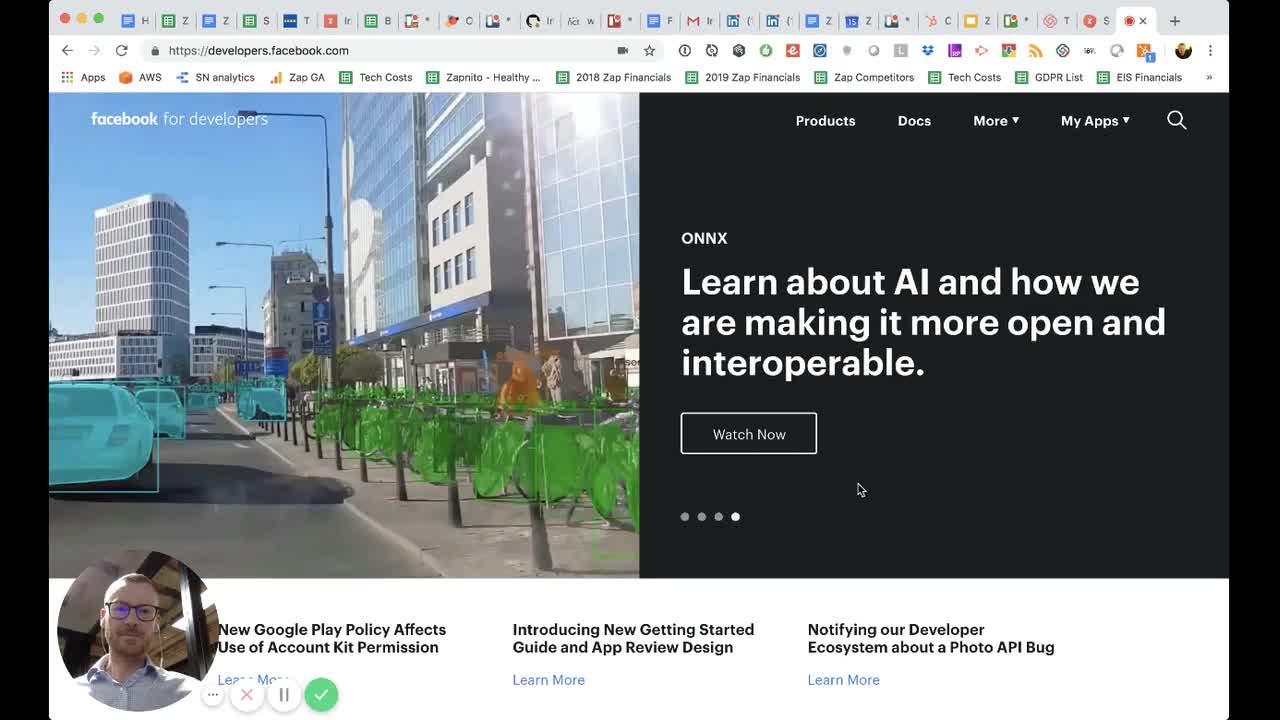The width and height of the screenshot is (1280, 720).
Task: Pause the screen recording
Action: tap(284, 694)
